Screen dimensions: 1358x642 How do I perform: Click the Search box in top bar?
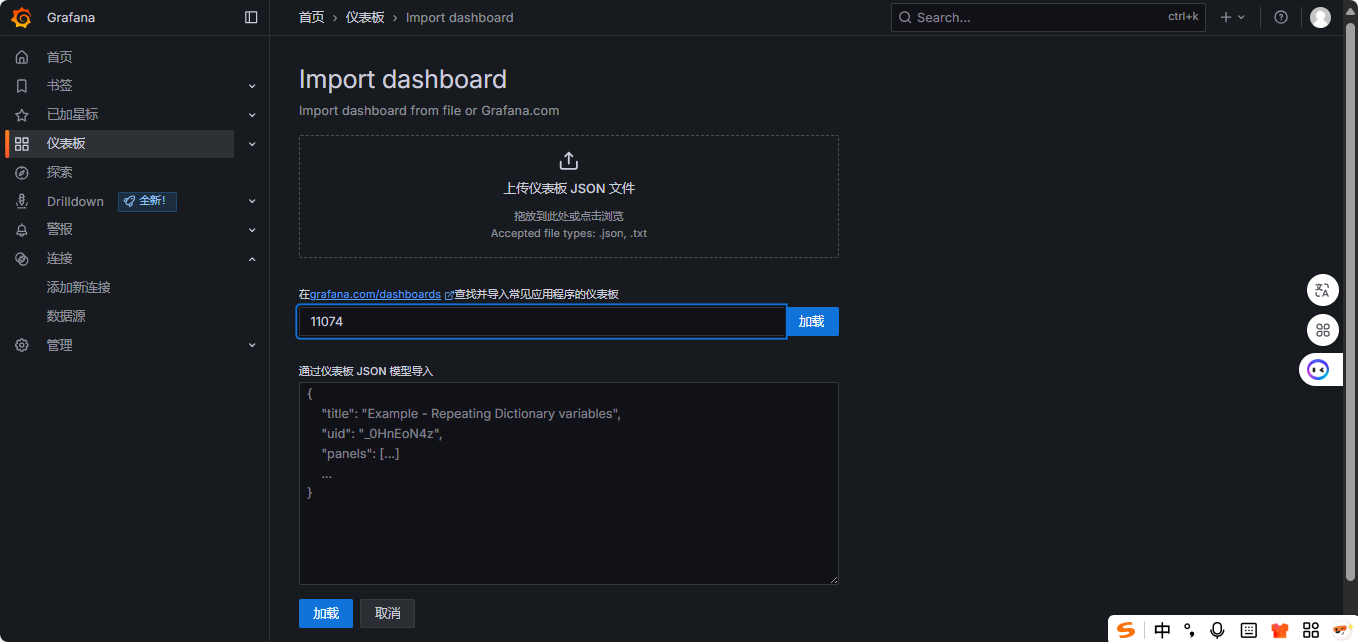(x=1048, y=17)
